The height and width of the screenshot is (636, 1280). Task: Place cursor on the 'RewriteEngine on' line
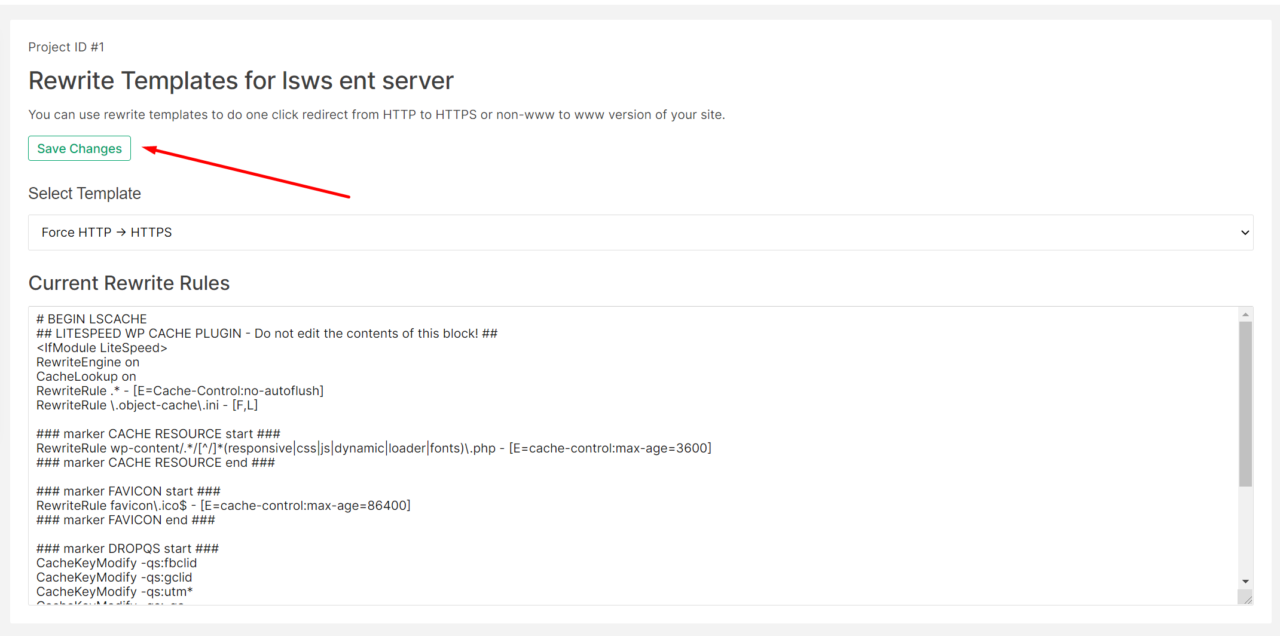tap(86, 361)
